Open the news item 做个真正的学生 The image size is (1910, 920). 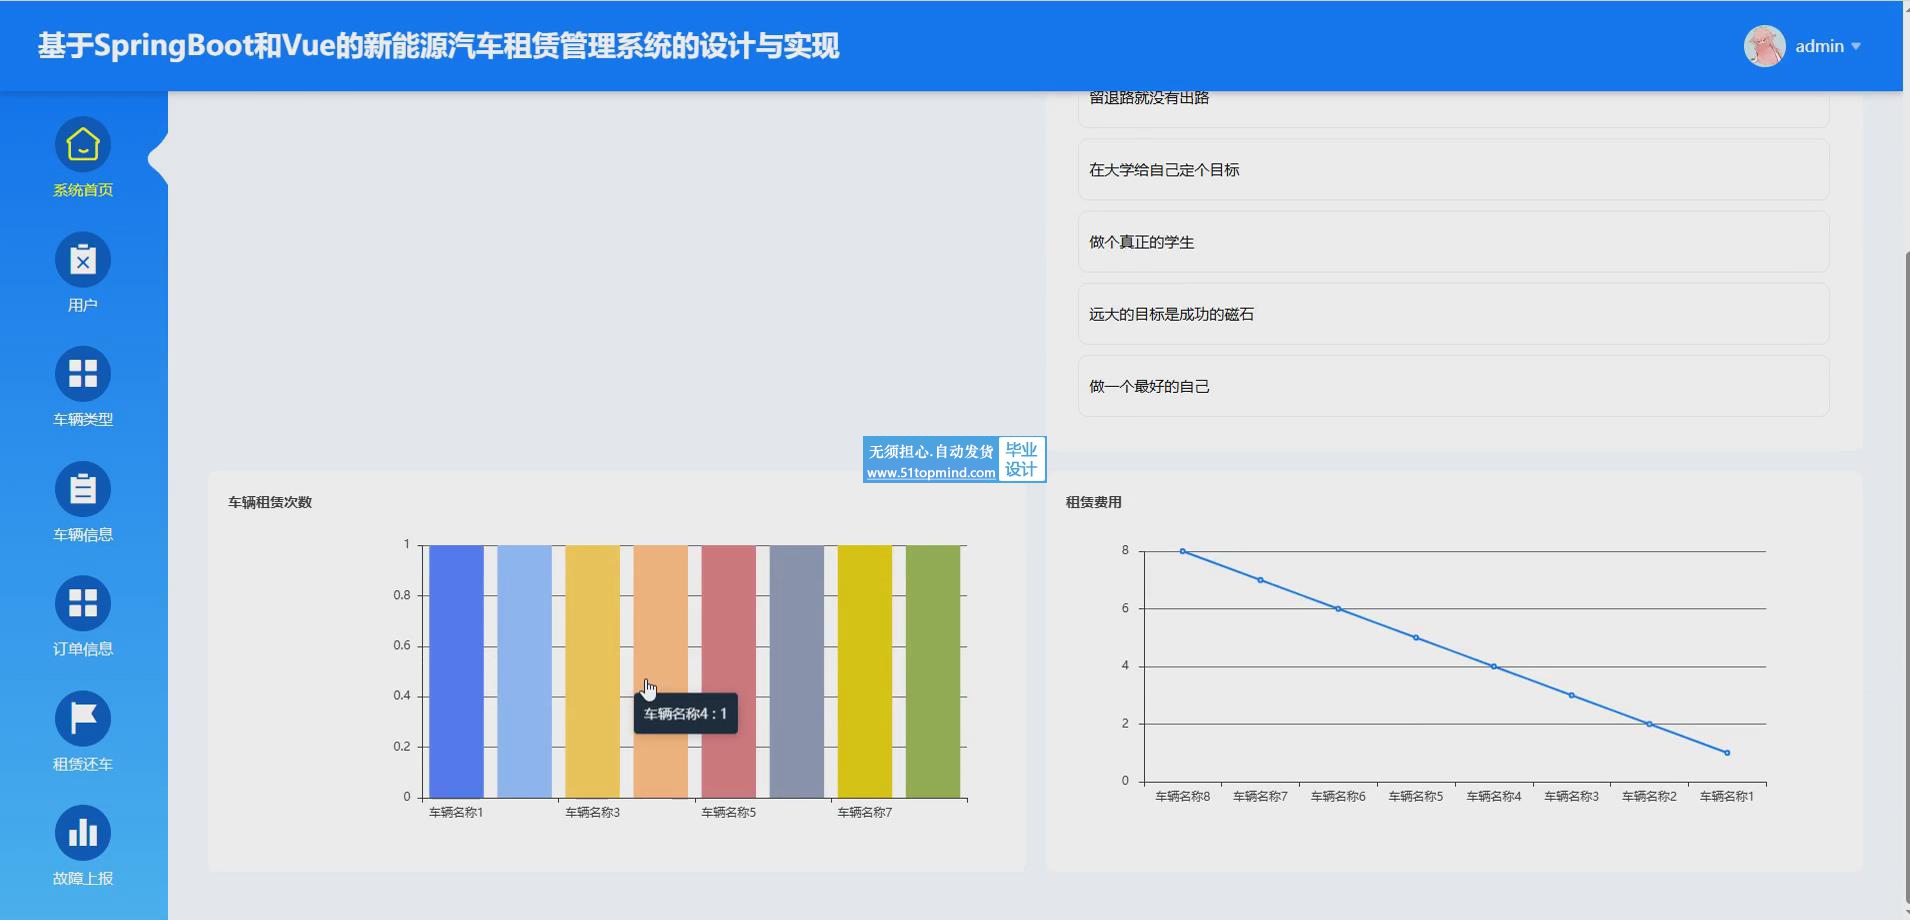[1452, 242]
